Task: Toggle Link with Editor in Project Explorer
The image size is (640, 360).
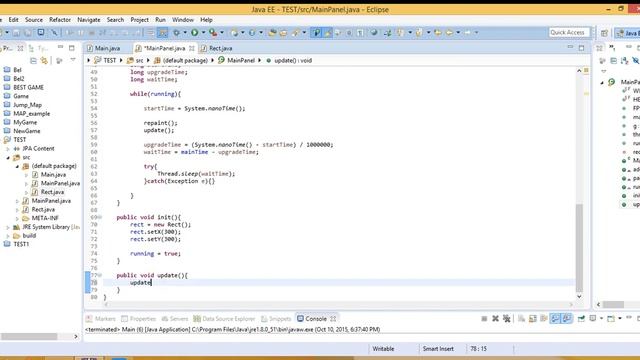Action: [44, 60]
